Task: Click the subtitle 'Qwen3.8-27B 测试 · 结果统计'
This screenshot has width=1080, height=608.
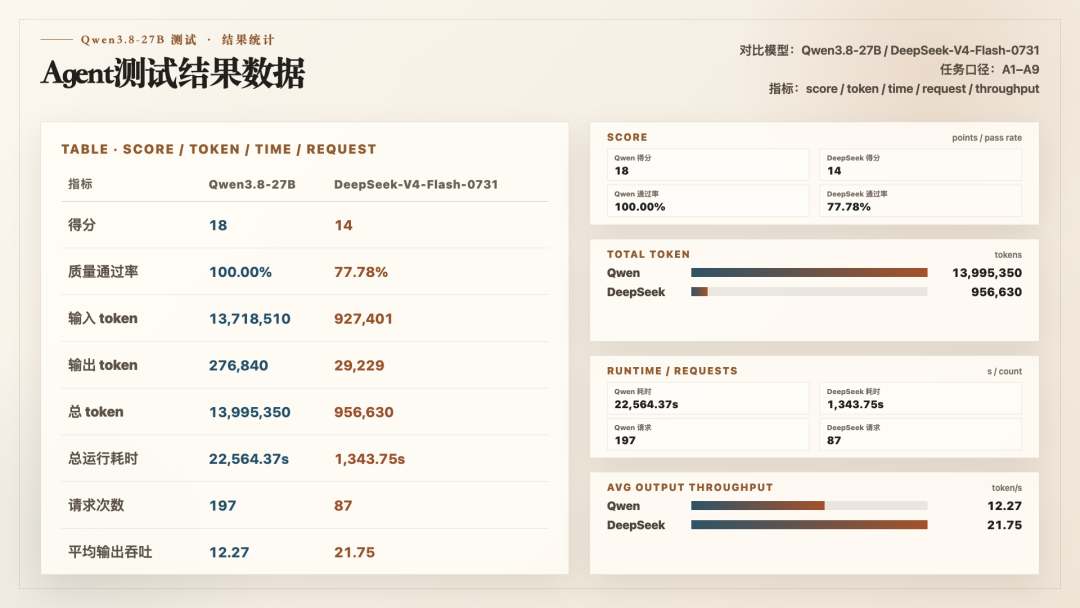Action: pos(178,40)
